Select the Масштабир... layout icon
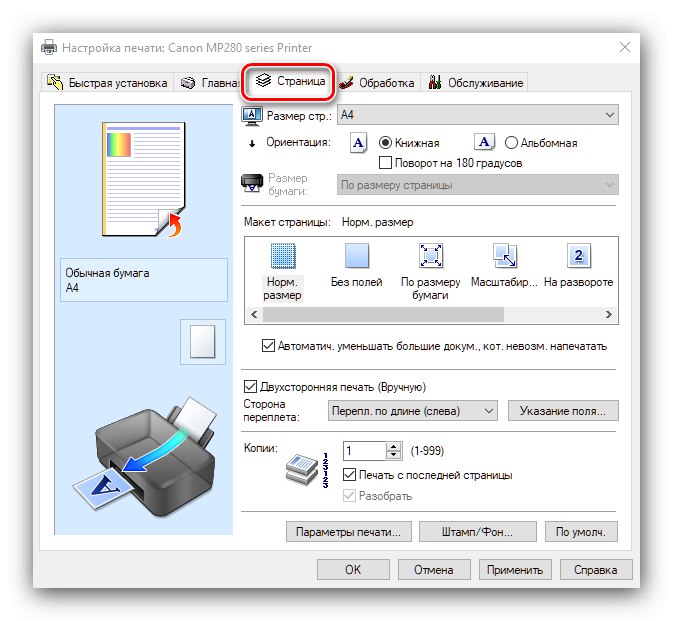The width and height of the screenshot is (673, 621). (x=505, y=256)
